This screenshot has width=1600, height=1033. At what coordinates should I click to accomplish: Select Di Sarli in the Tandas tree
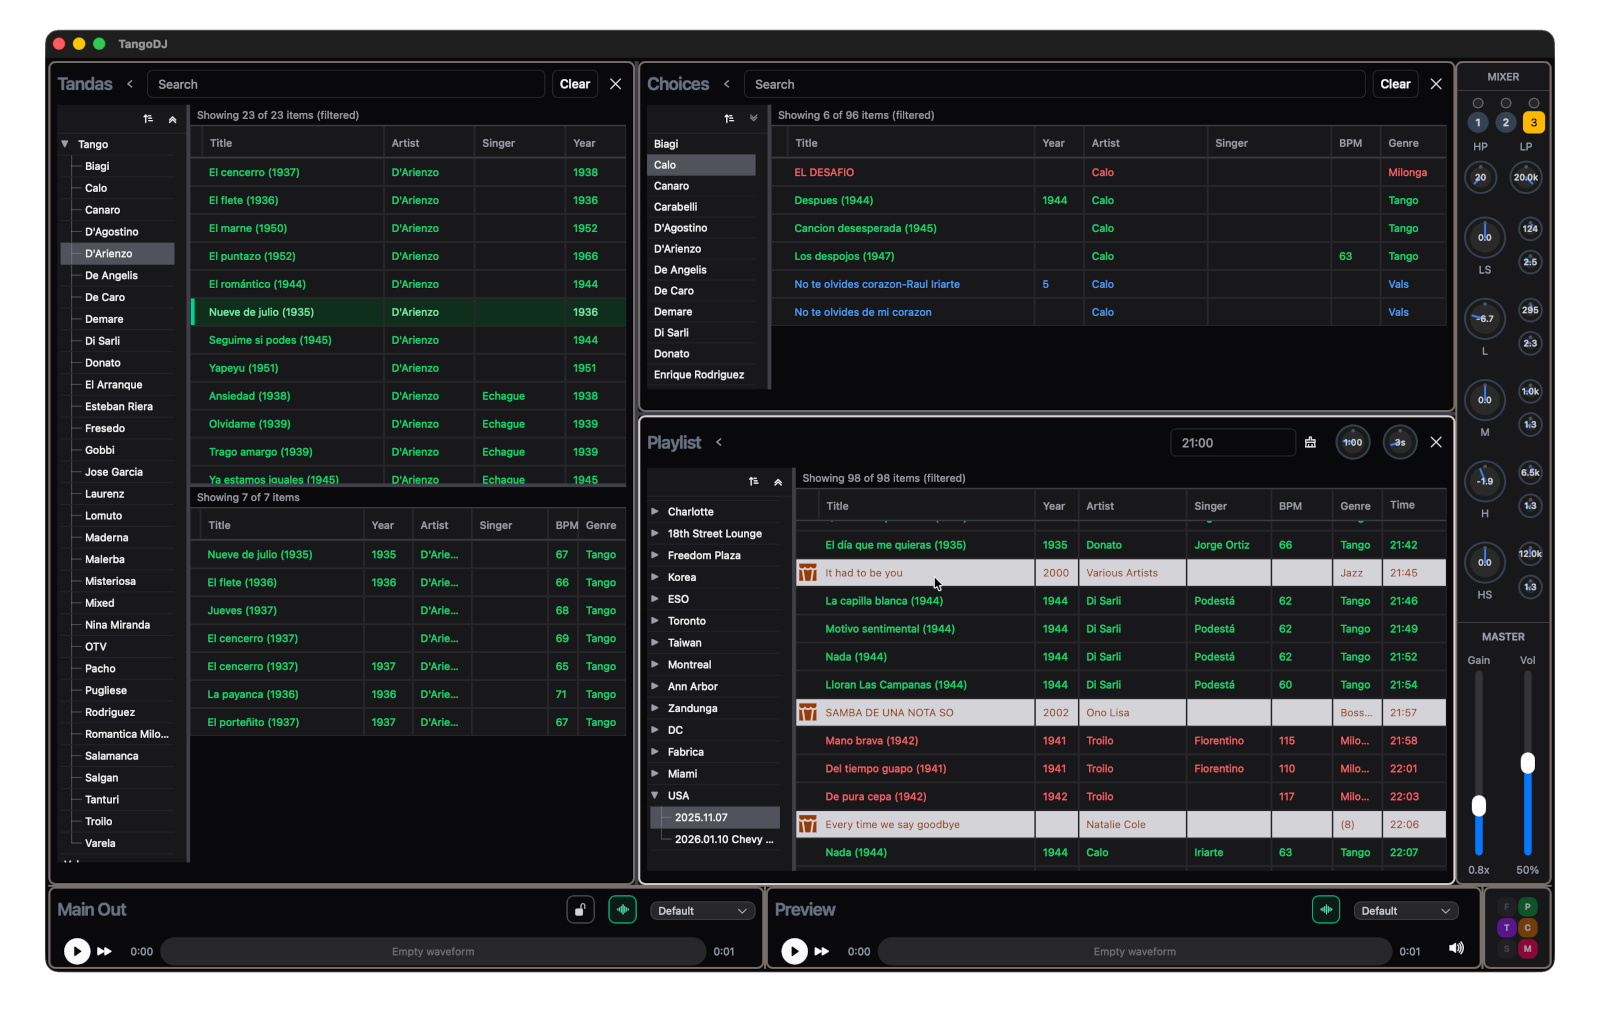(117, 341)
